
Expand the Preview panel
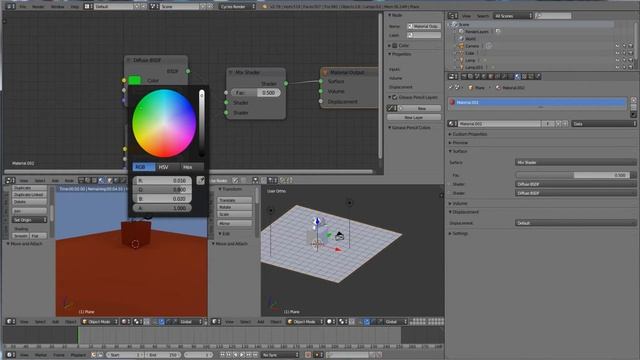[x=450, y=143]
